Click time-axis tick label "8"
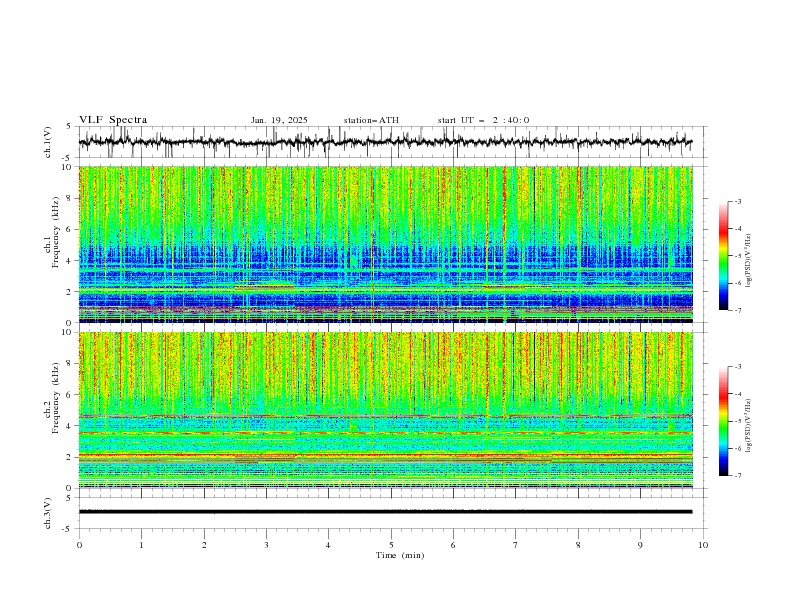This screenshot has height=612, width=792. click(578, 545)
